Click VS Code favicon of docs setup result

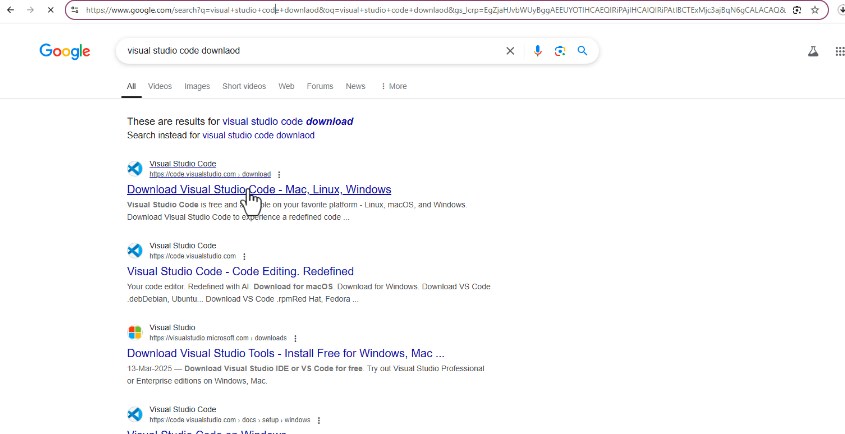point(135,415)
